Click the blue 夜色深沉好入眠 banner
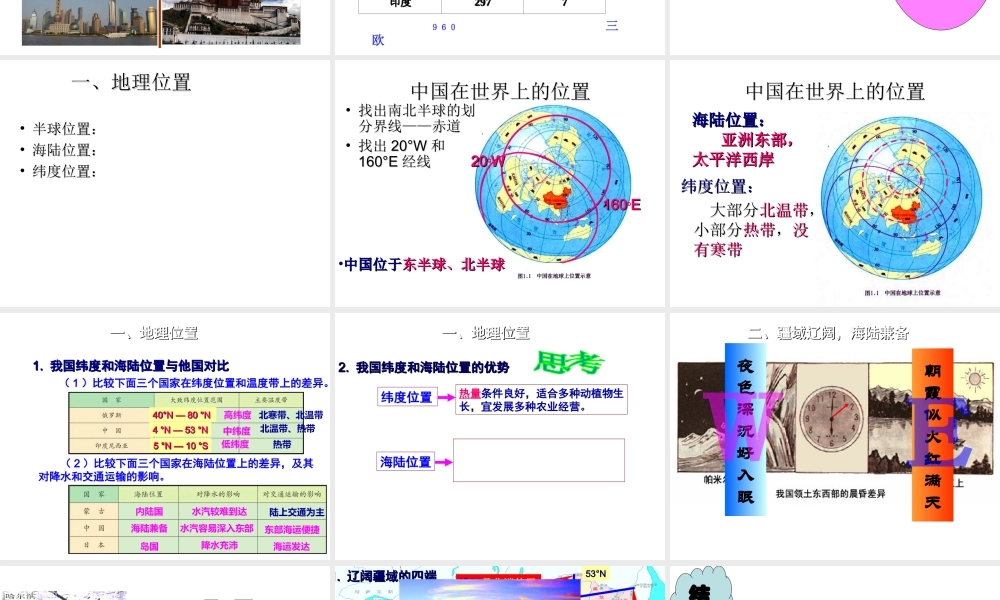The width and height of the screenshot is (1000, 600). click(746, 429)
